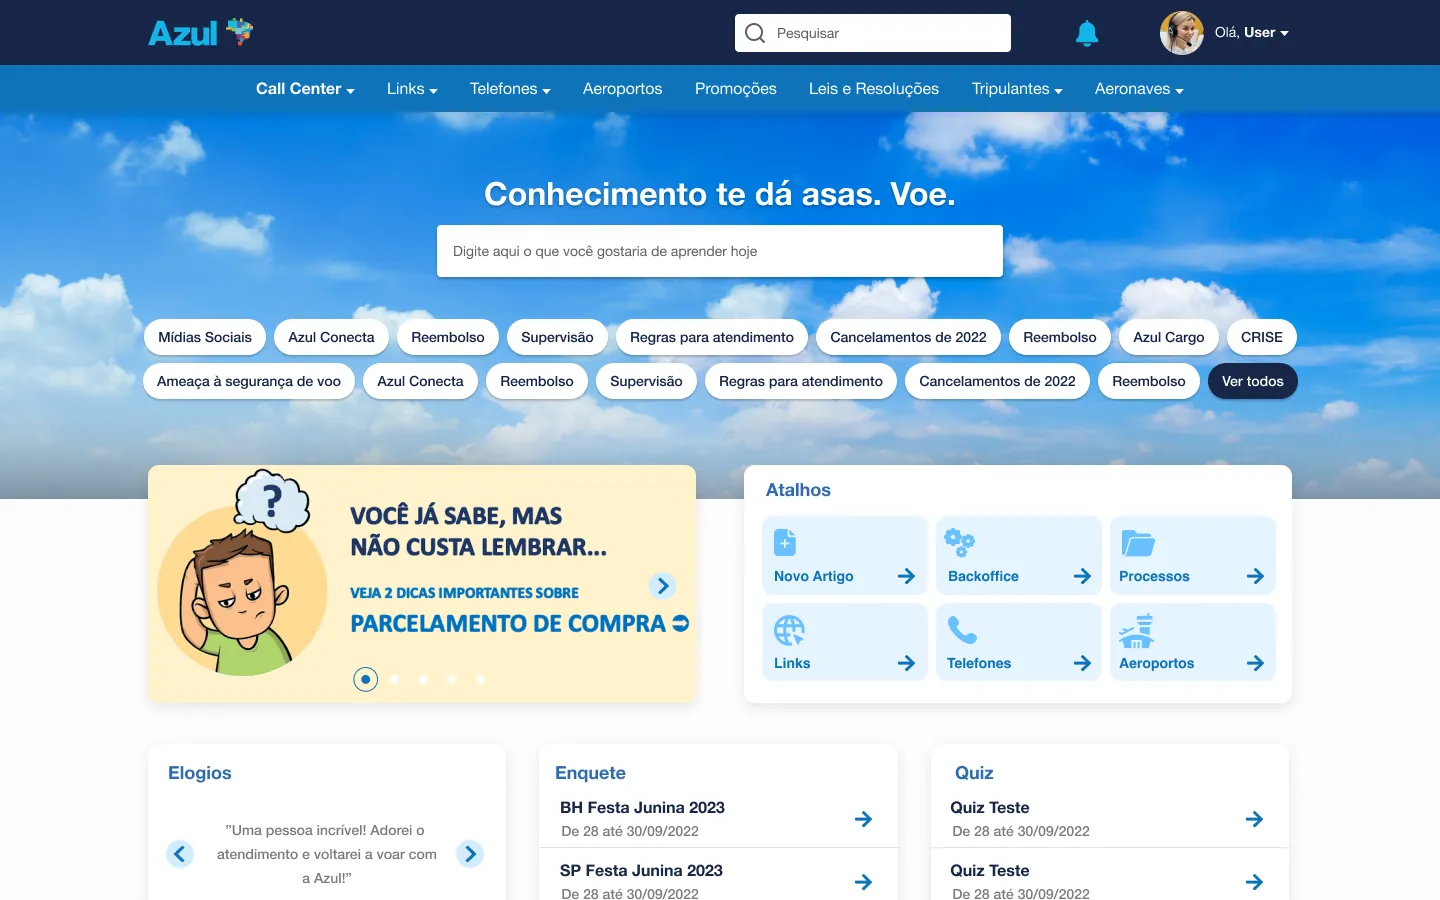Viewport: 1440px width, 900px height.
Task: Expand the Links dropdown in navbar
Action: (412, 89)
